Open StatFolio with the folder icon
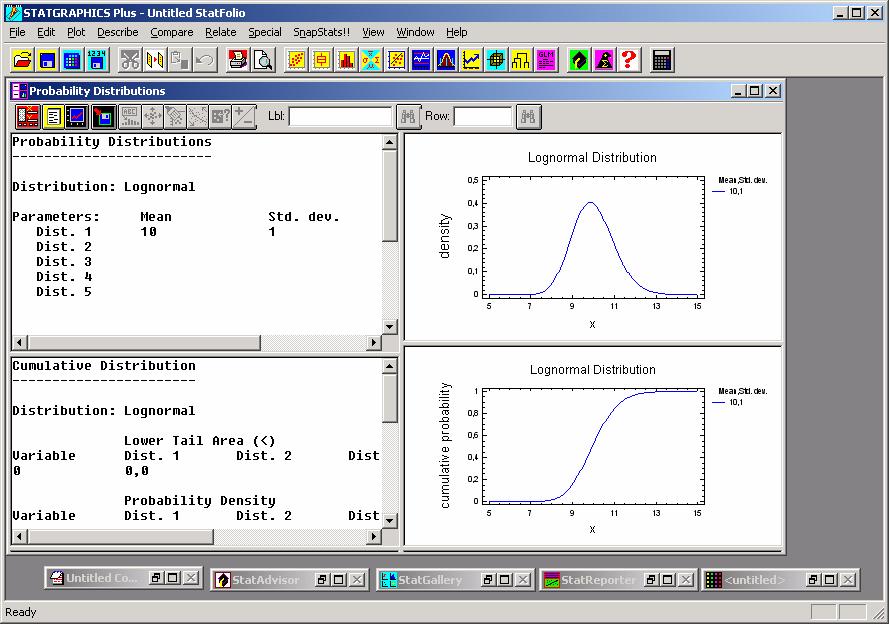 22,60
